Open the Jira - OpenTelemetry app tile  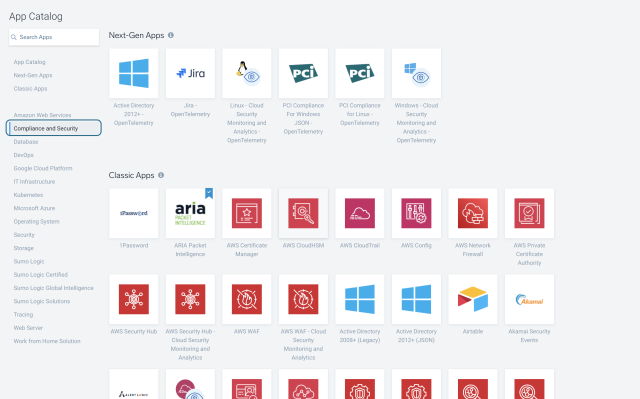tap(190, 73)
